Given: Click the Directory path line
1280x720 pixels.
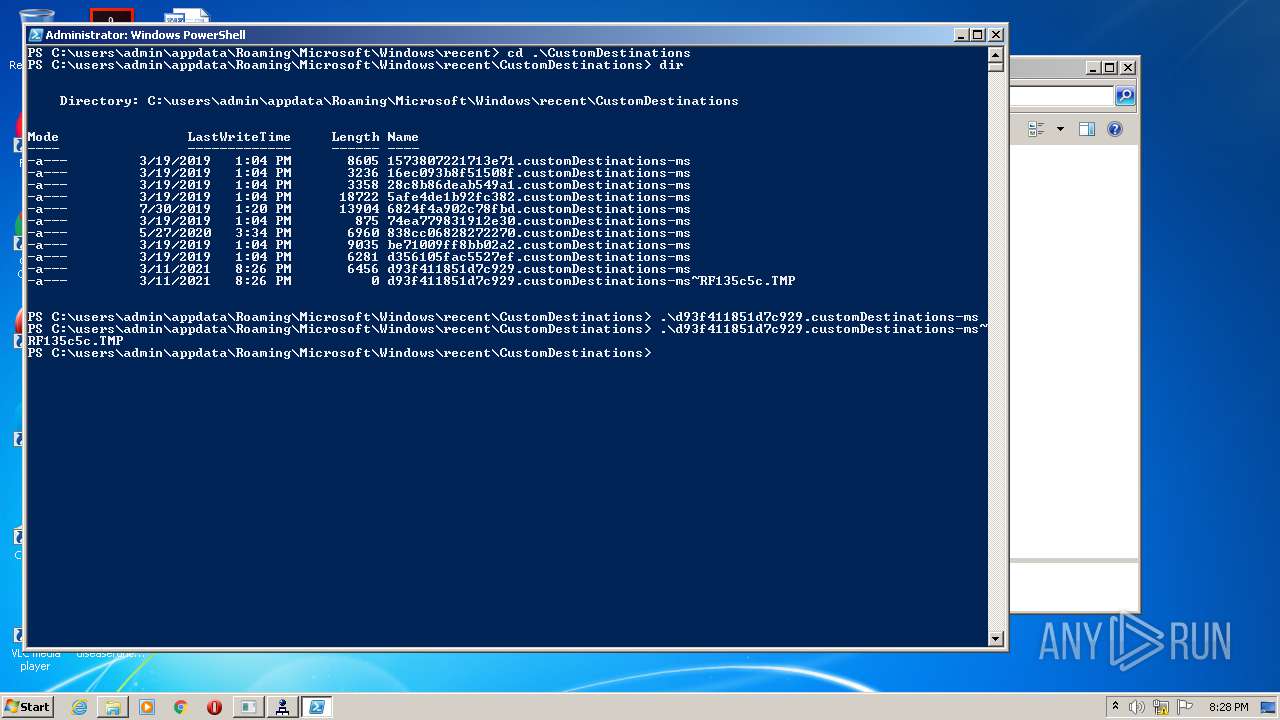Looking at the screenshot, I should tap(399, 101).
